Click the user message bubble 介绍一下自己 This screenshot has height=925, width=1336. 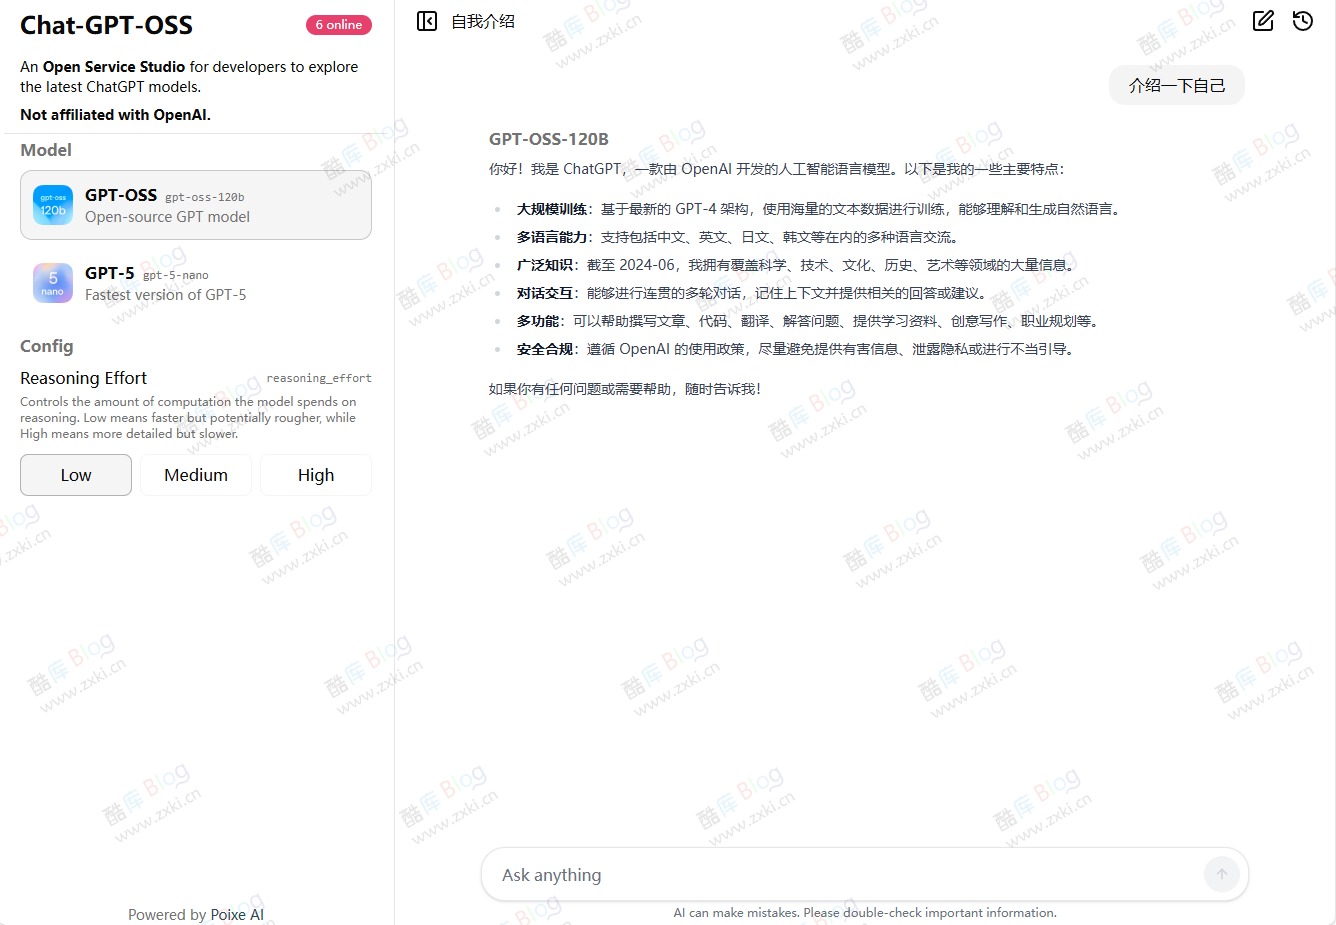point(1176,85)
